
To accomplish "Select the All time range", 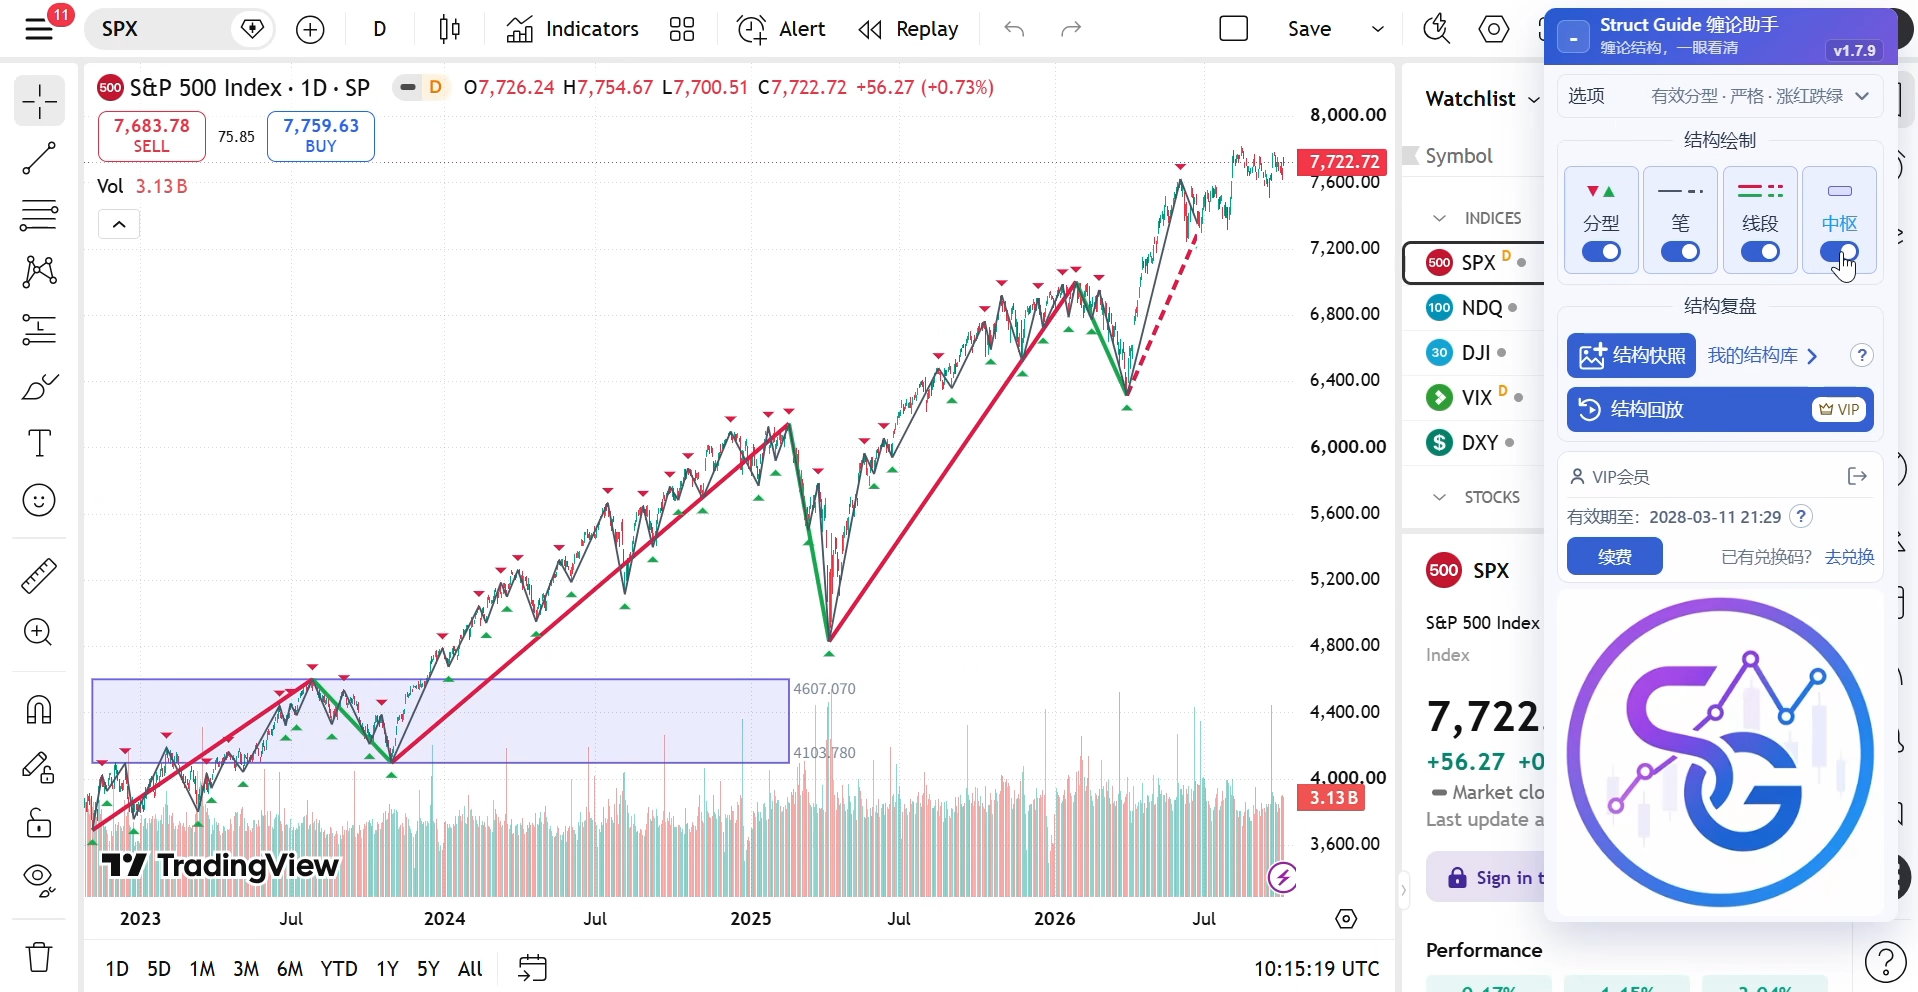I will coord(470,968).
